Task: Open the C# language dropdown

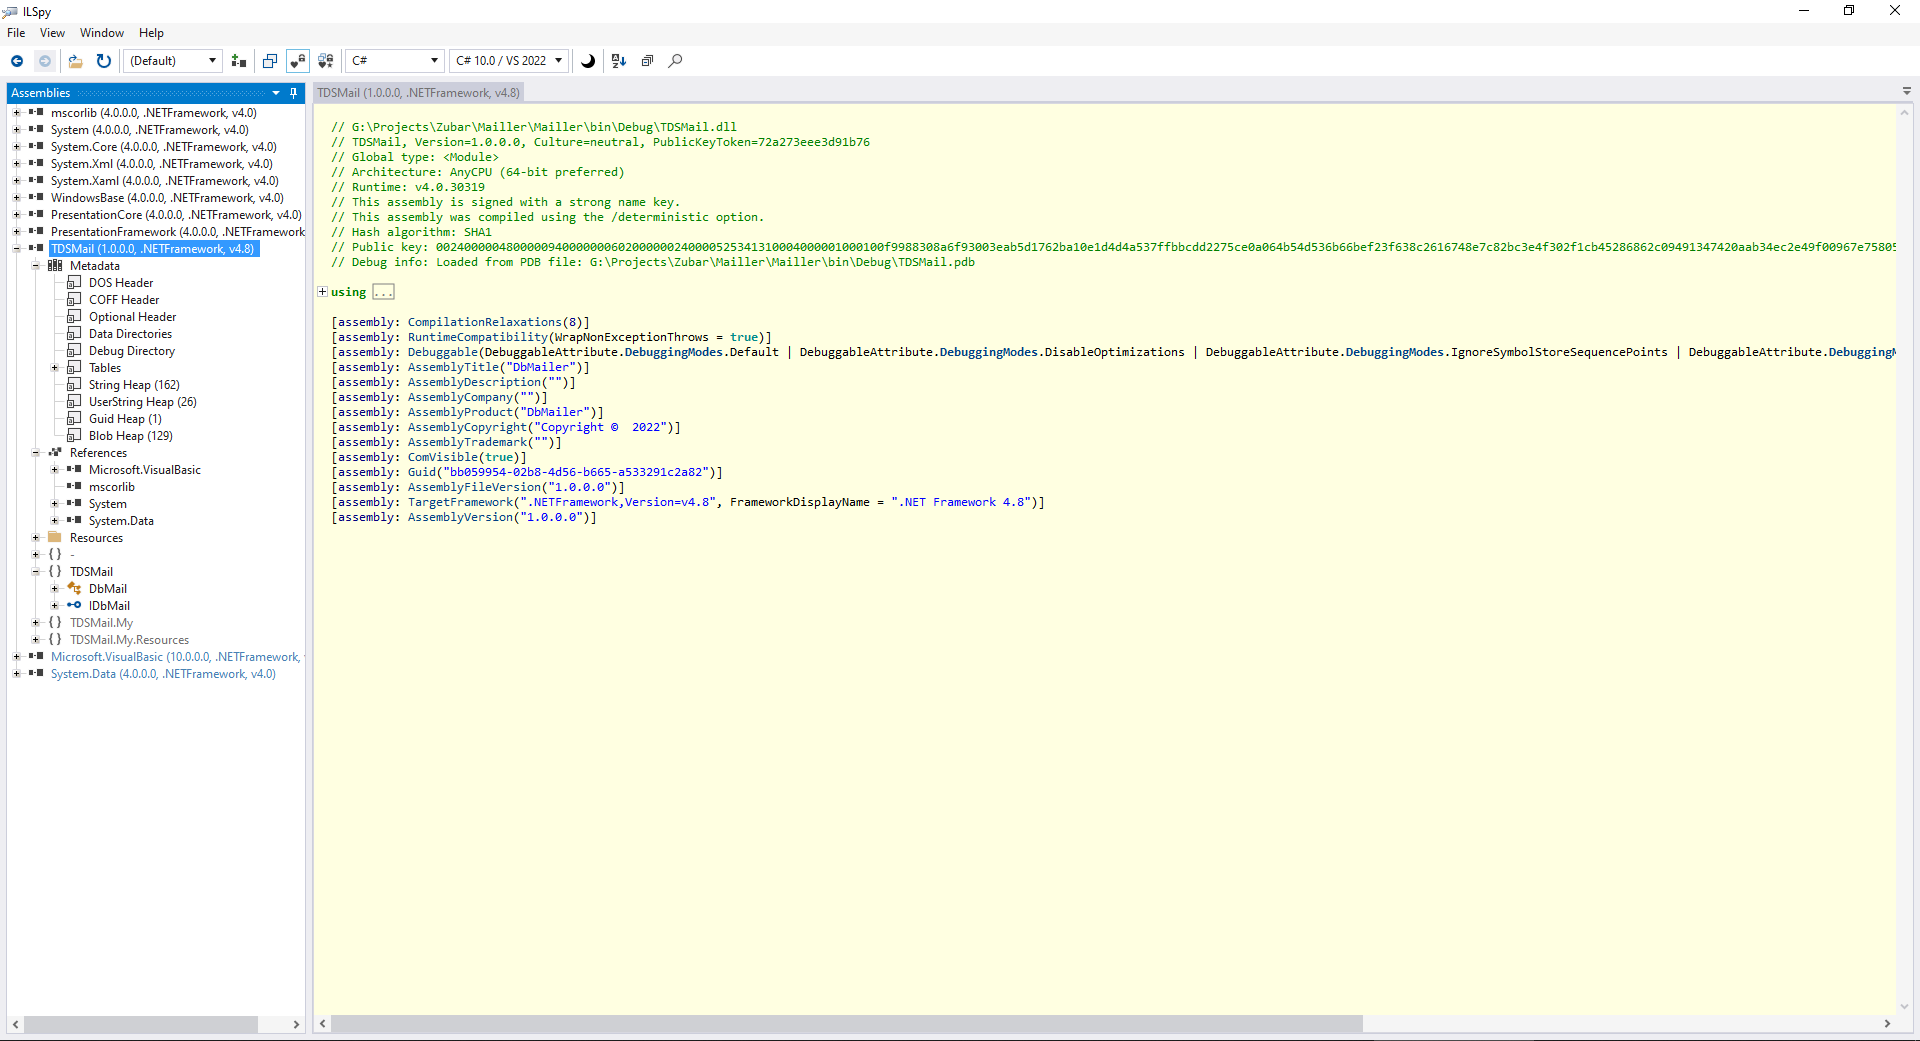Action: 394,61
